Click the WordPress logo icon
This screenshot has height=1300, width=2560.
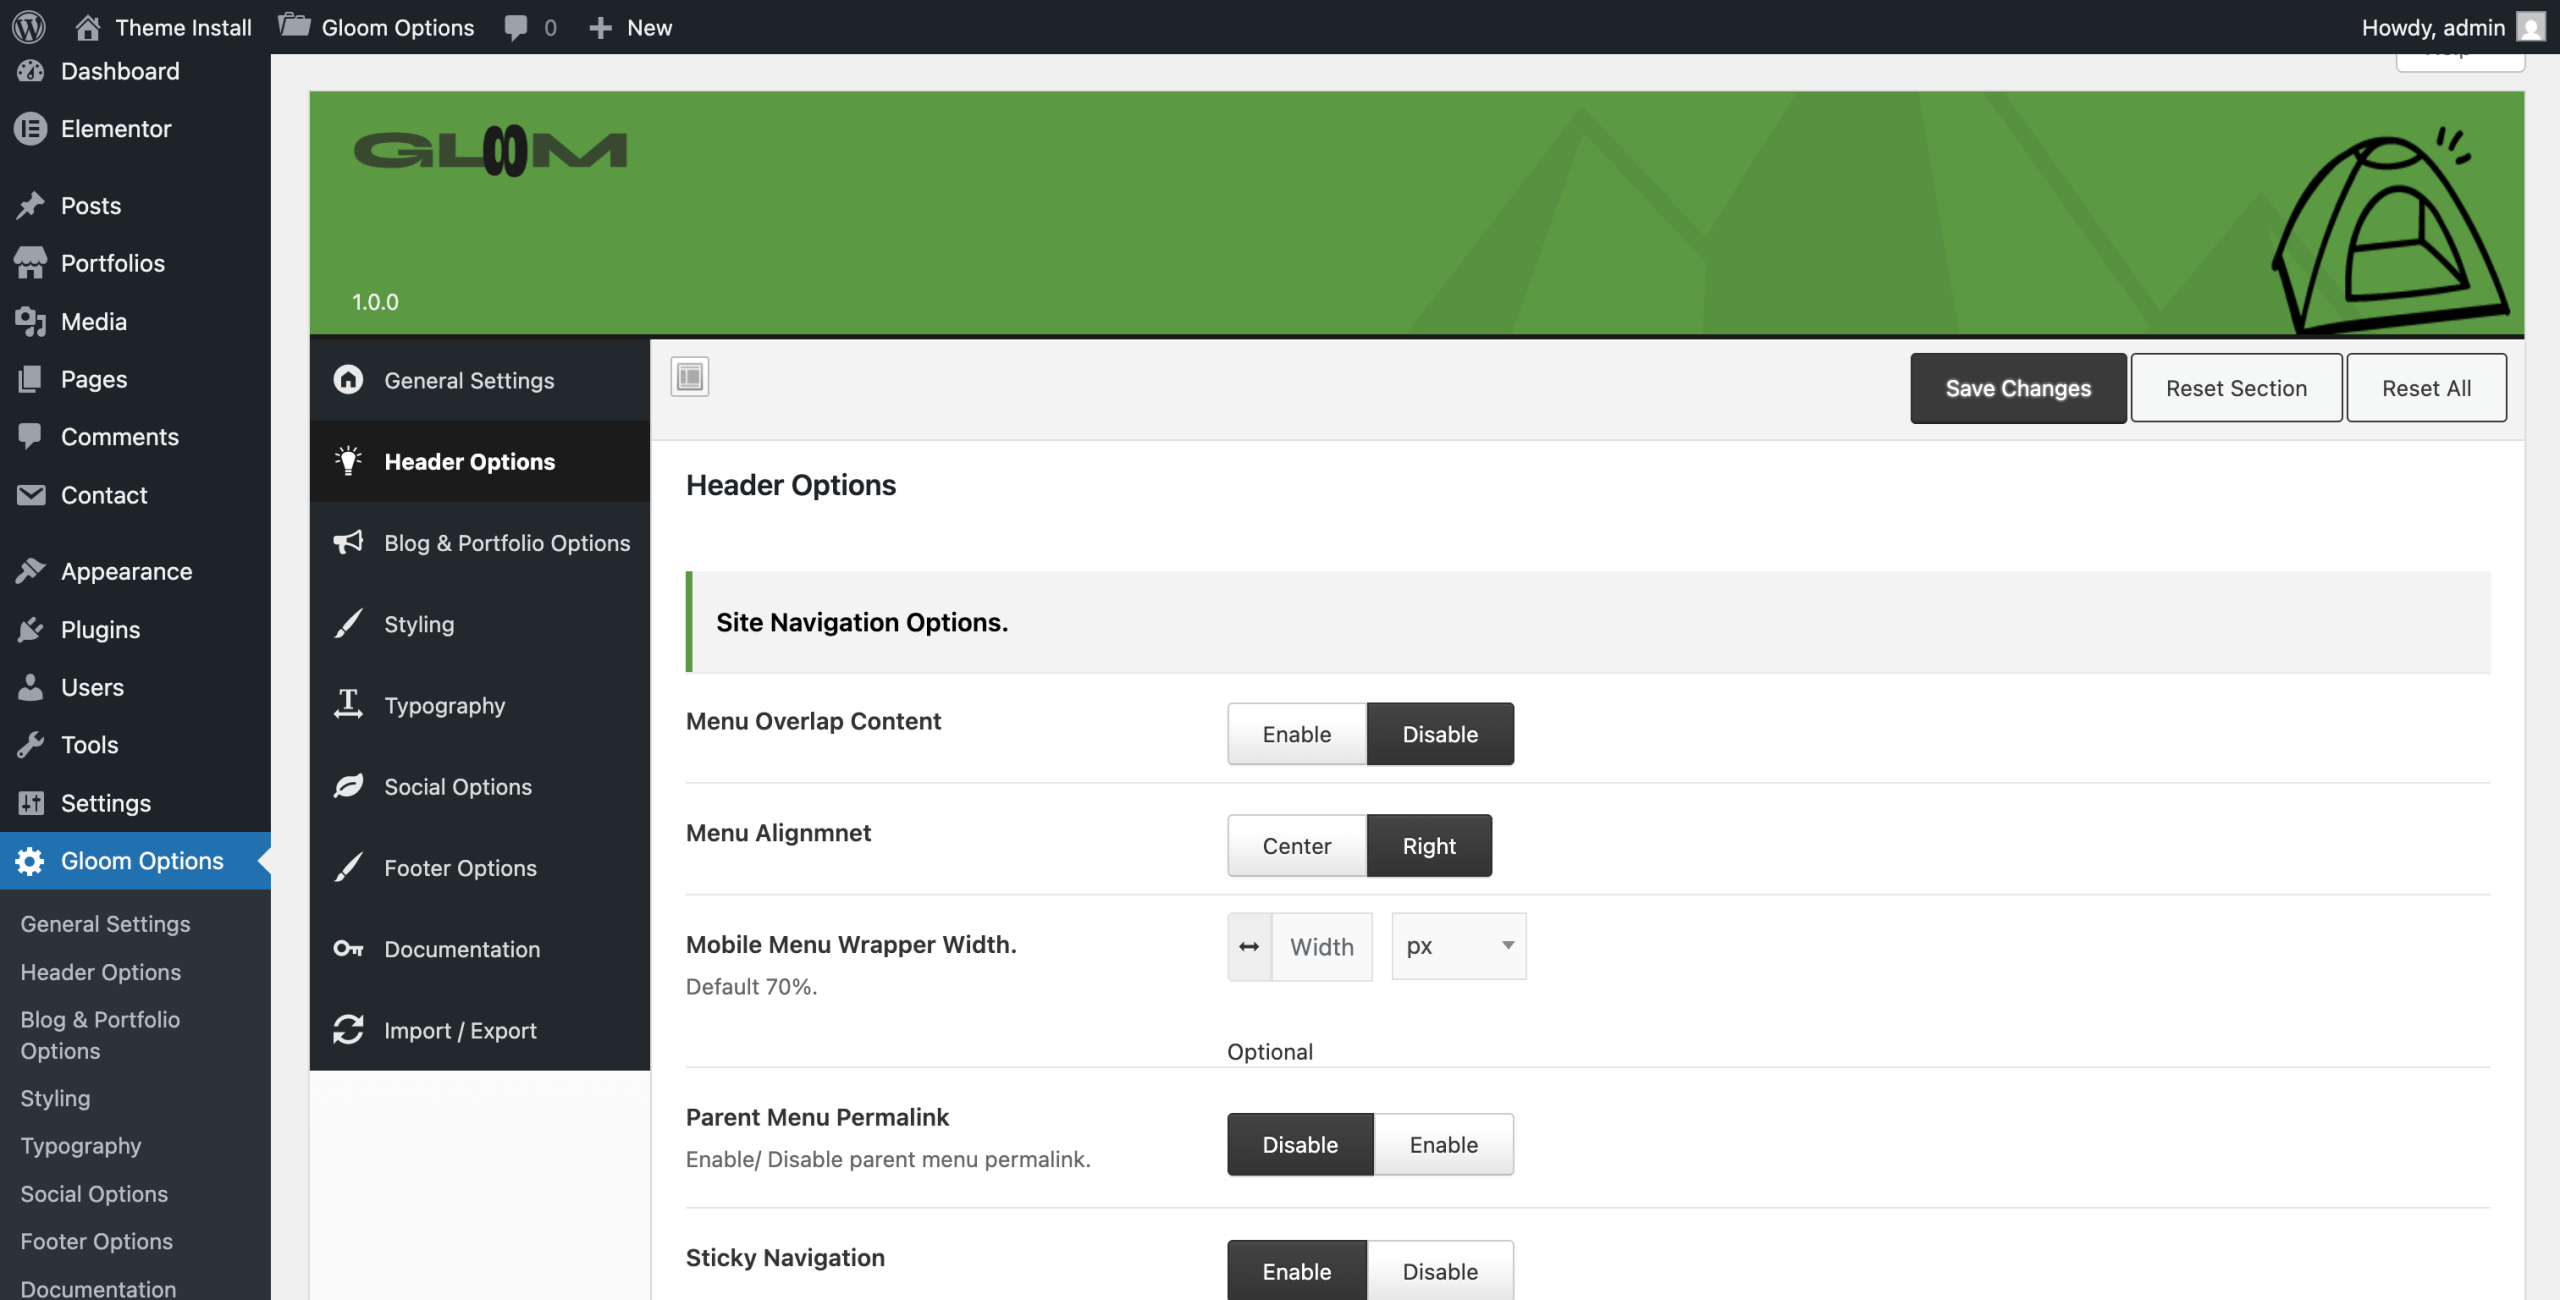tap(29, 27)
